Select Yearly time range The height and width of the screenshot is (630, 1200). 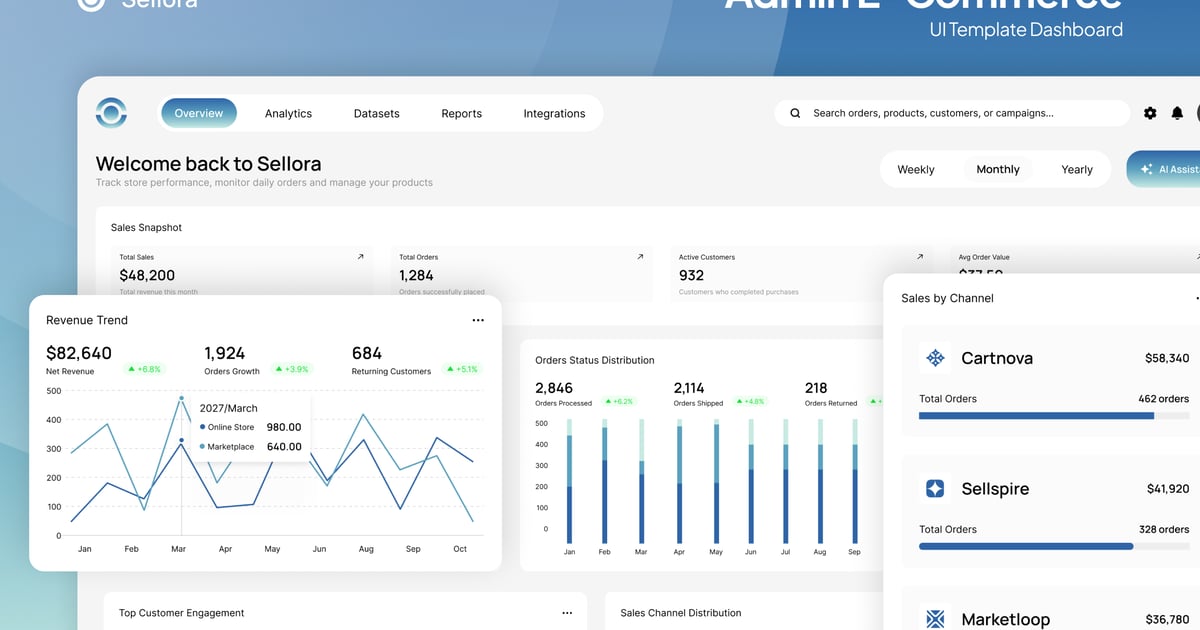(x=1077, y=169)
